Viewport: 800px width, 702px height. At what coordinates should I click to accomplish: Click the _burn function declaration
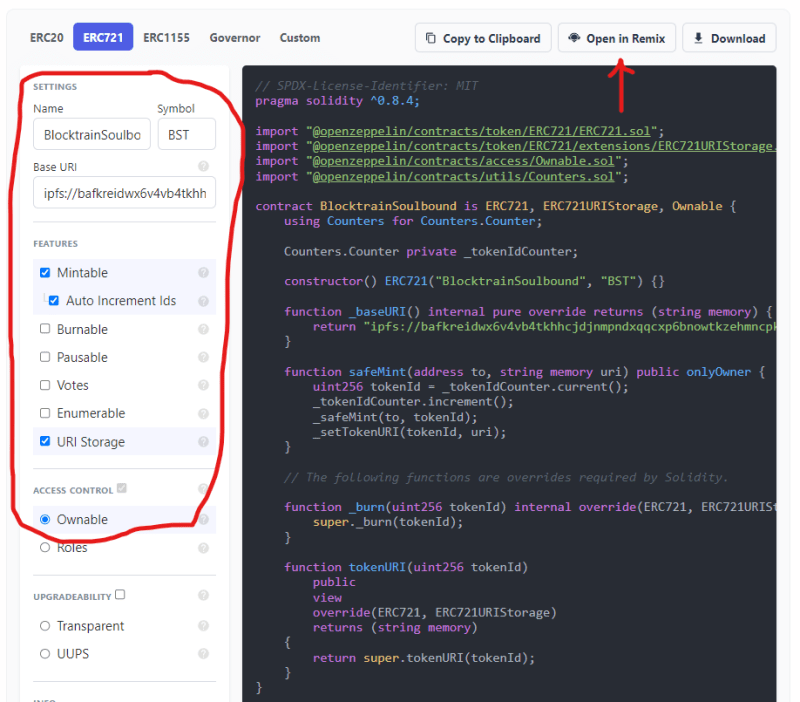[530, 507]
